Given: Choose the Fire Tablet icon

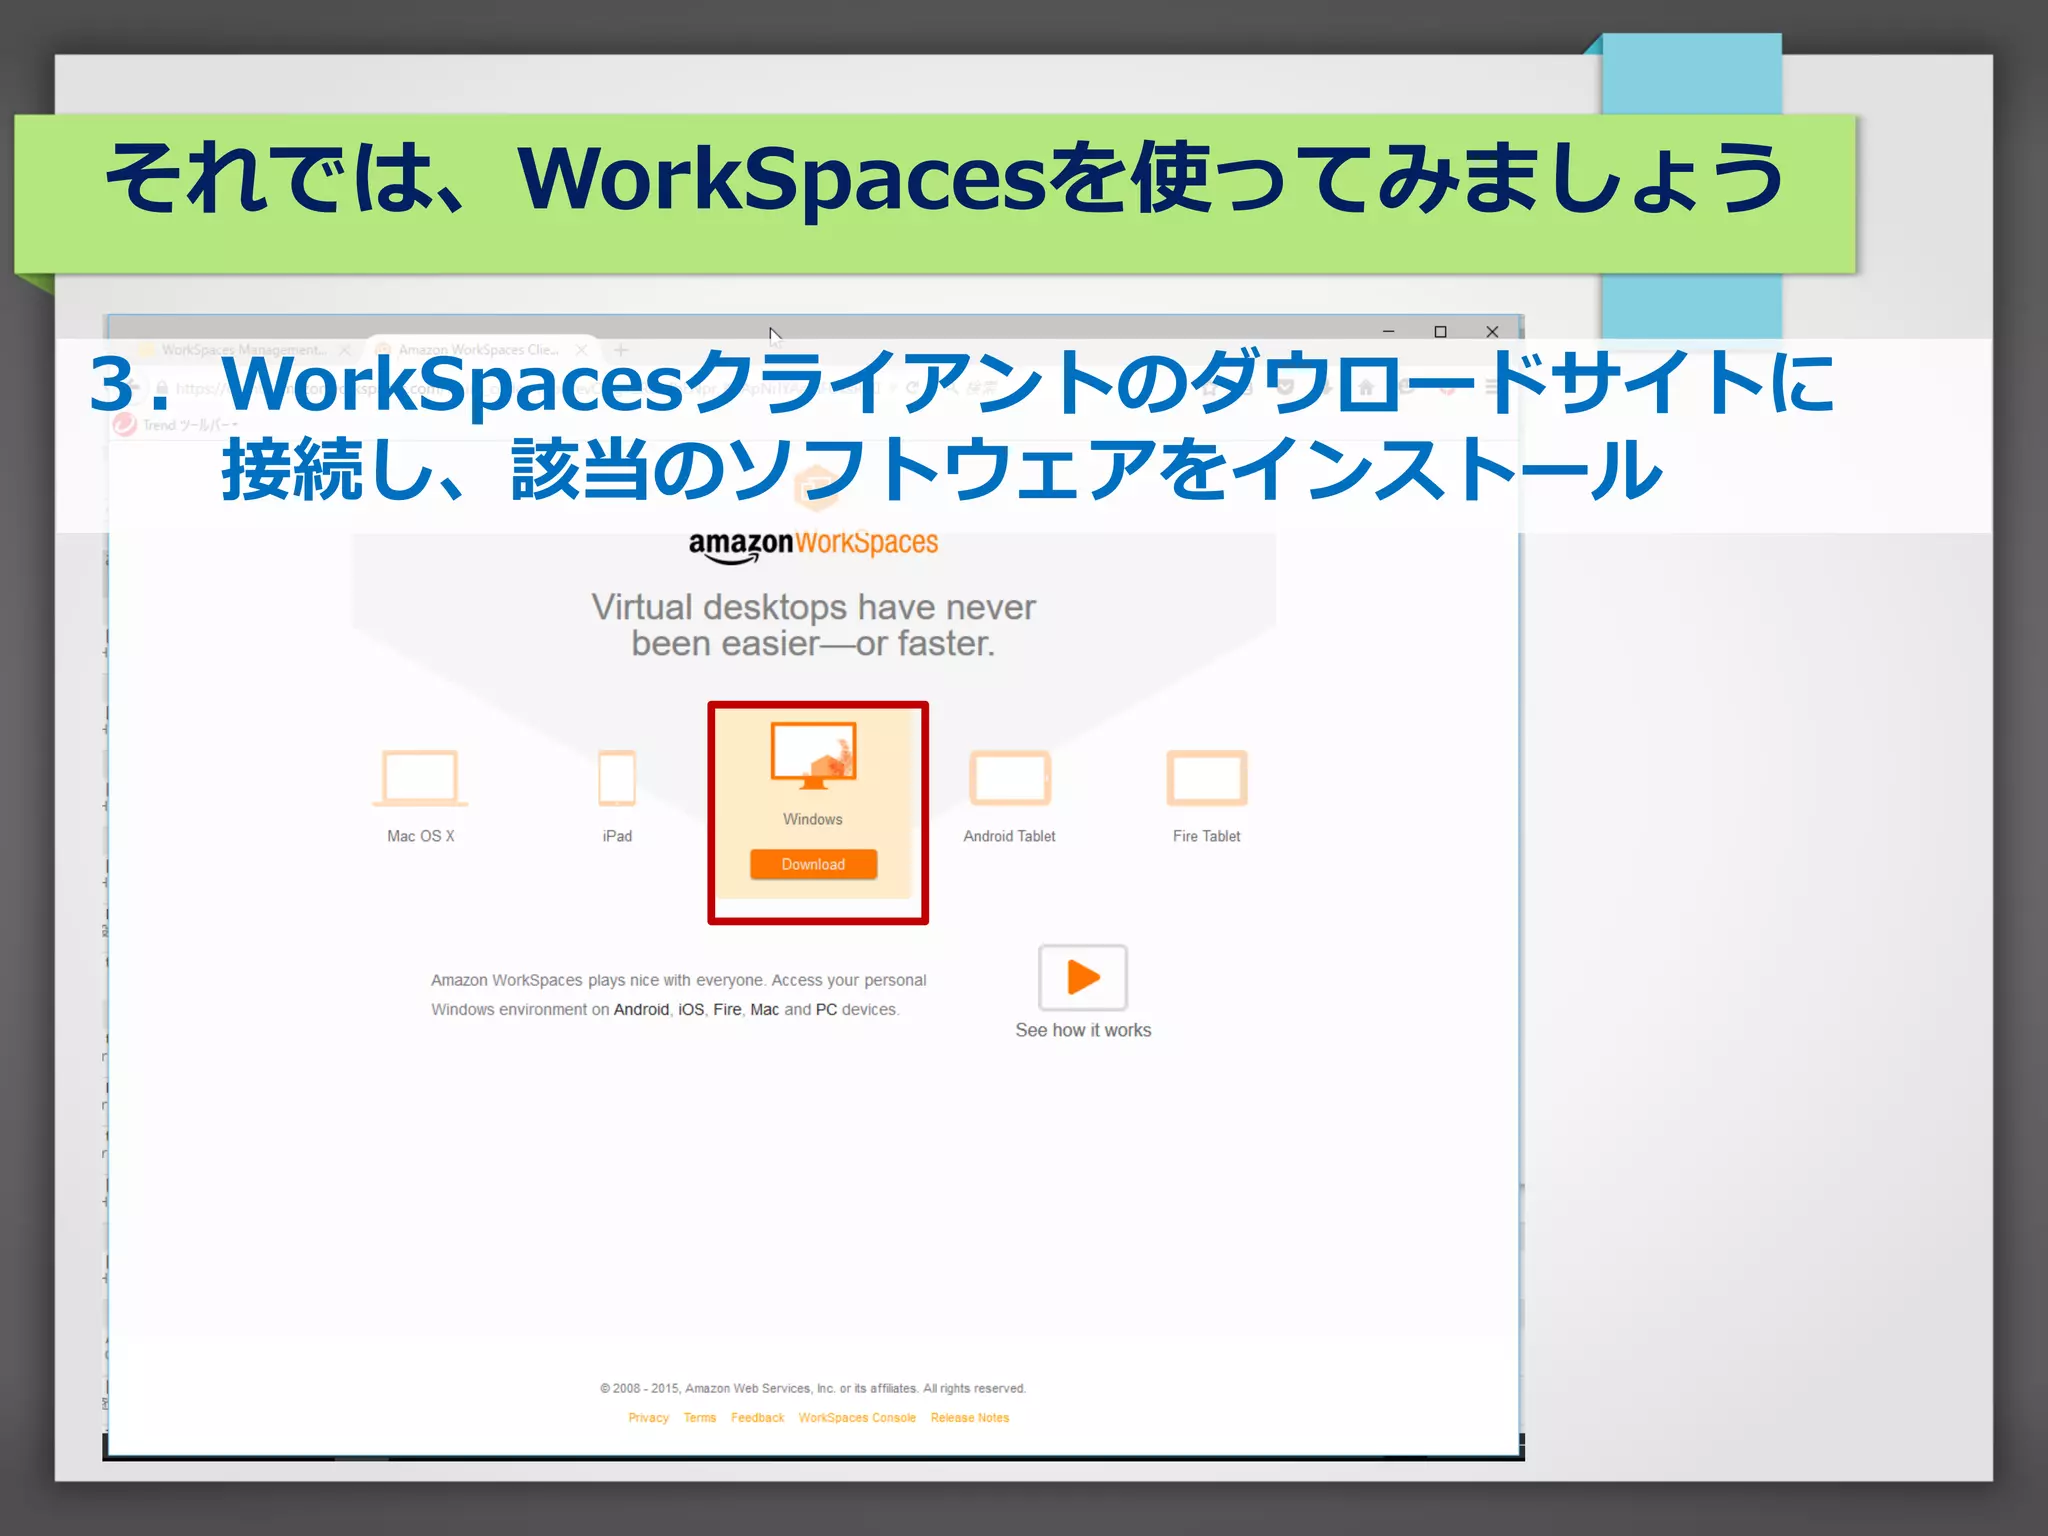Looking at the screenshot, I should coord(1207,778).
